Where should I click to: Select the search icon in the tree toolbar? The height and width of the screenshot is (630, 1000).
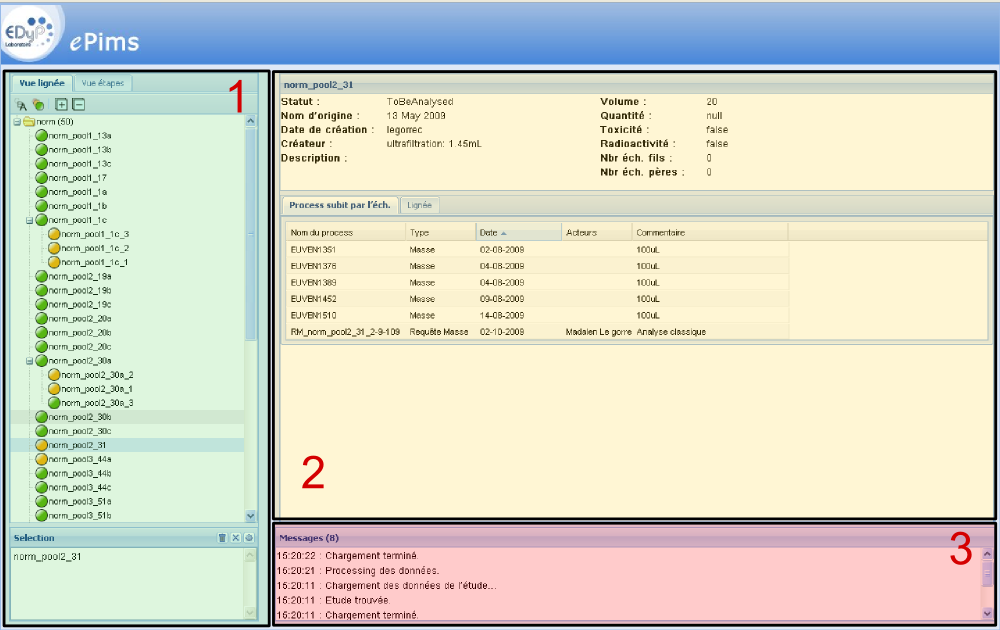[x=21, y=105]
